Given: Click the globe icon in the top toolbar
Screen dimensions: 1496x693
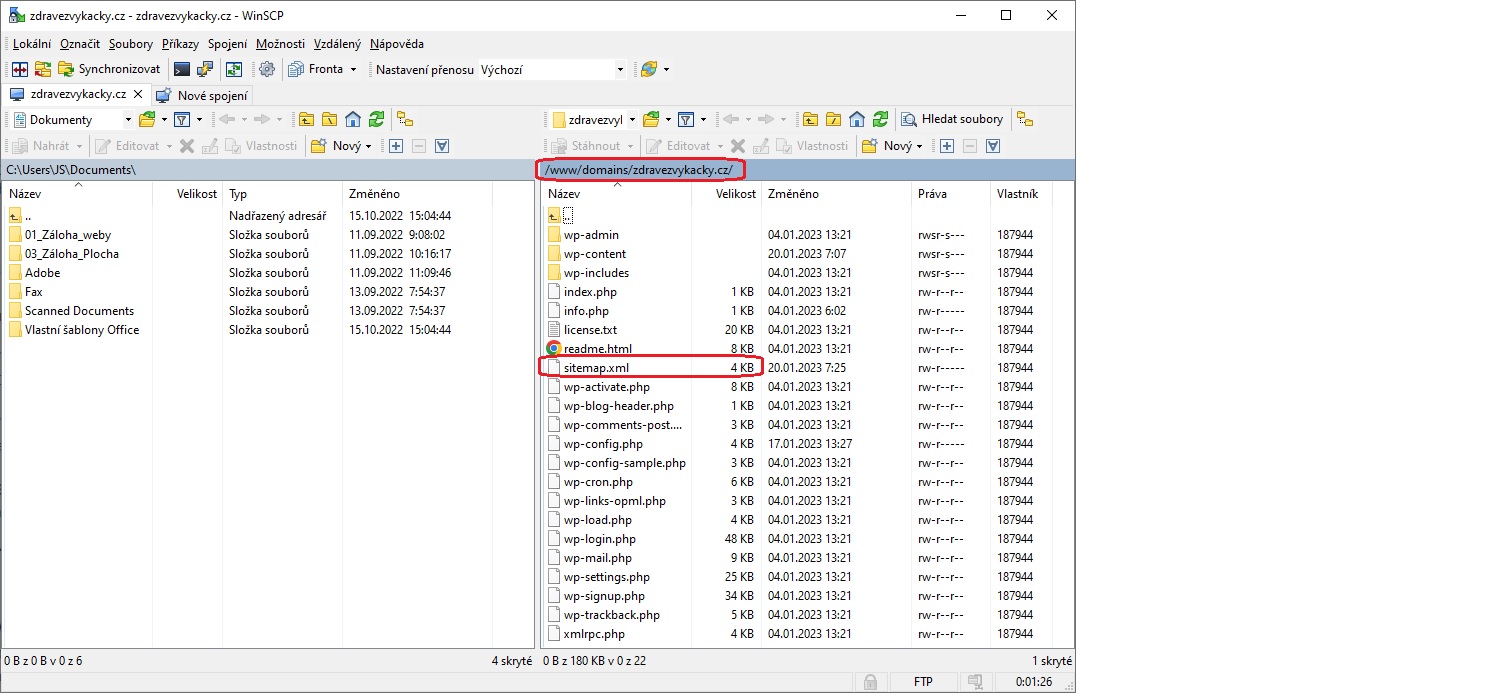Looking at the screenshot, I should coord(649,70).
